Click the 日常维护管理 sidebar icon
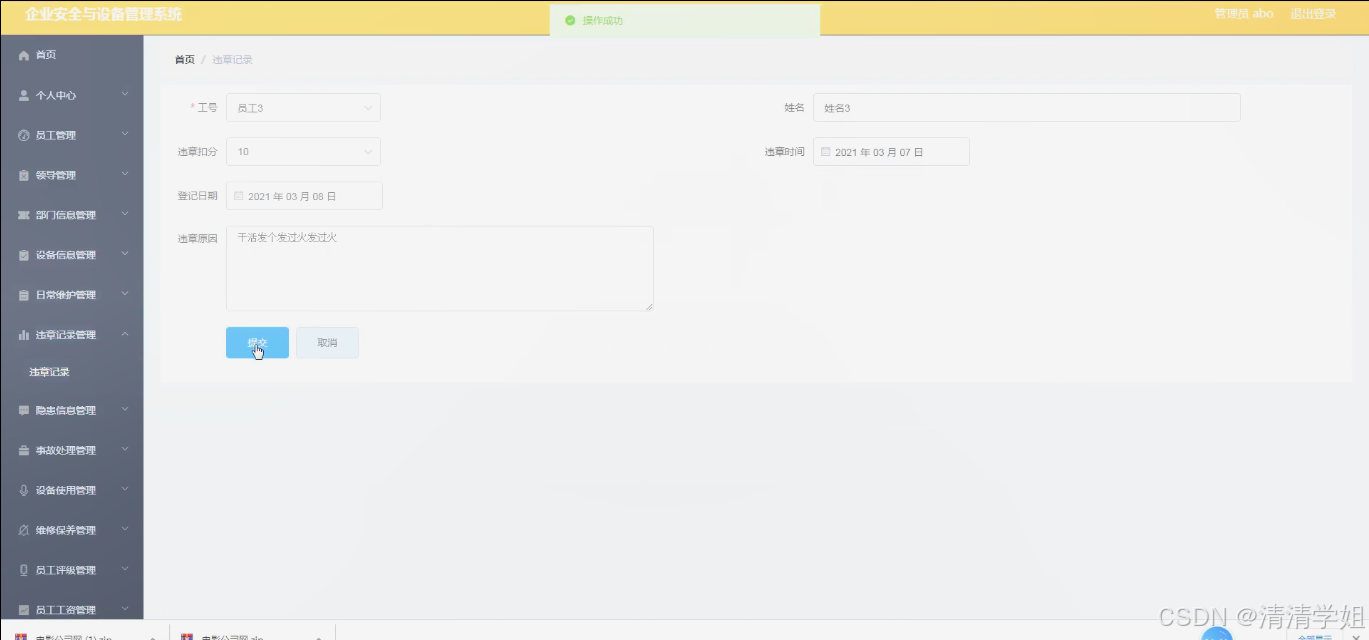 click(24, 294)
